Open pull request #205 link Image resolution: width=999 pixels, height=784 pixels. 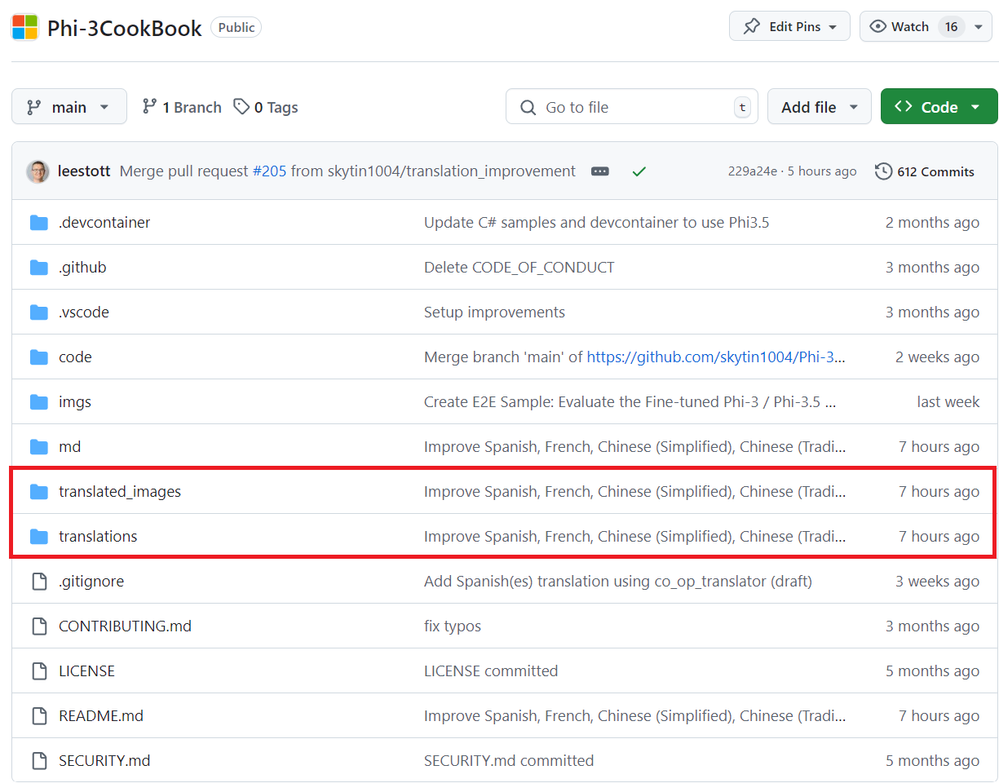[270, 171]
